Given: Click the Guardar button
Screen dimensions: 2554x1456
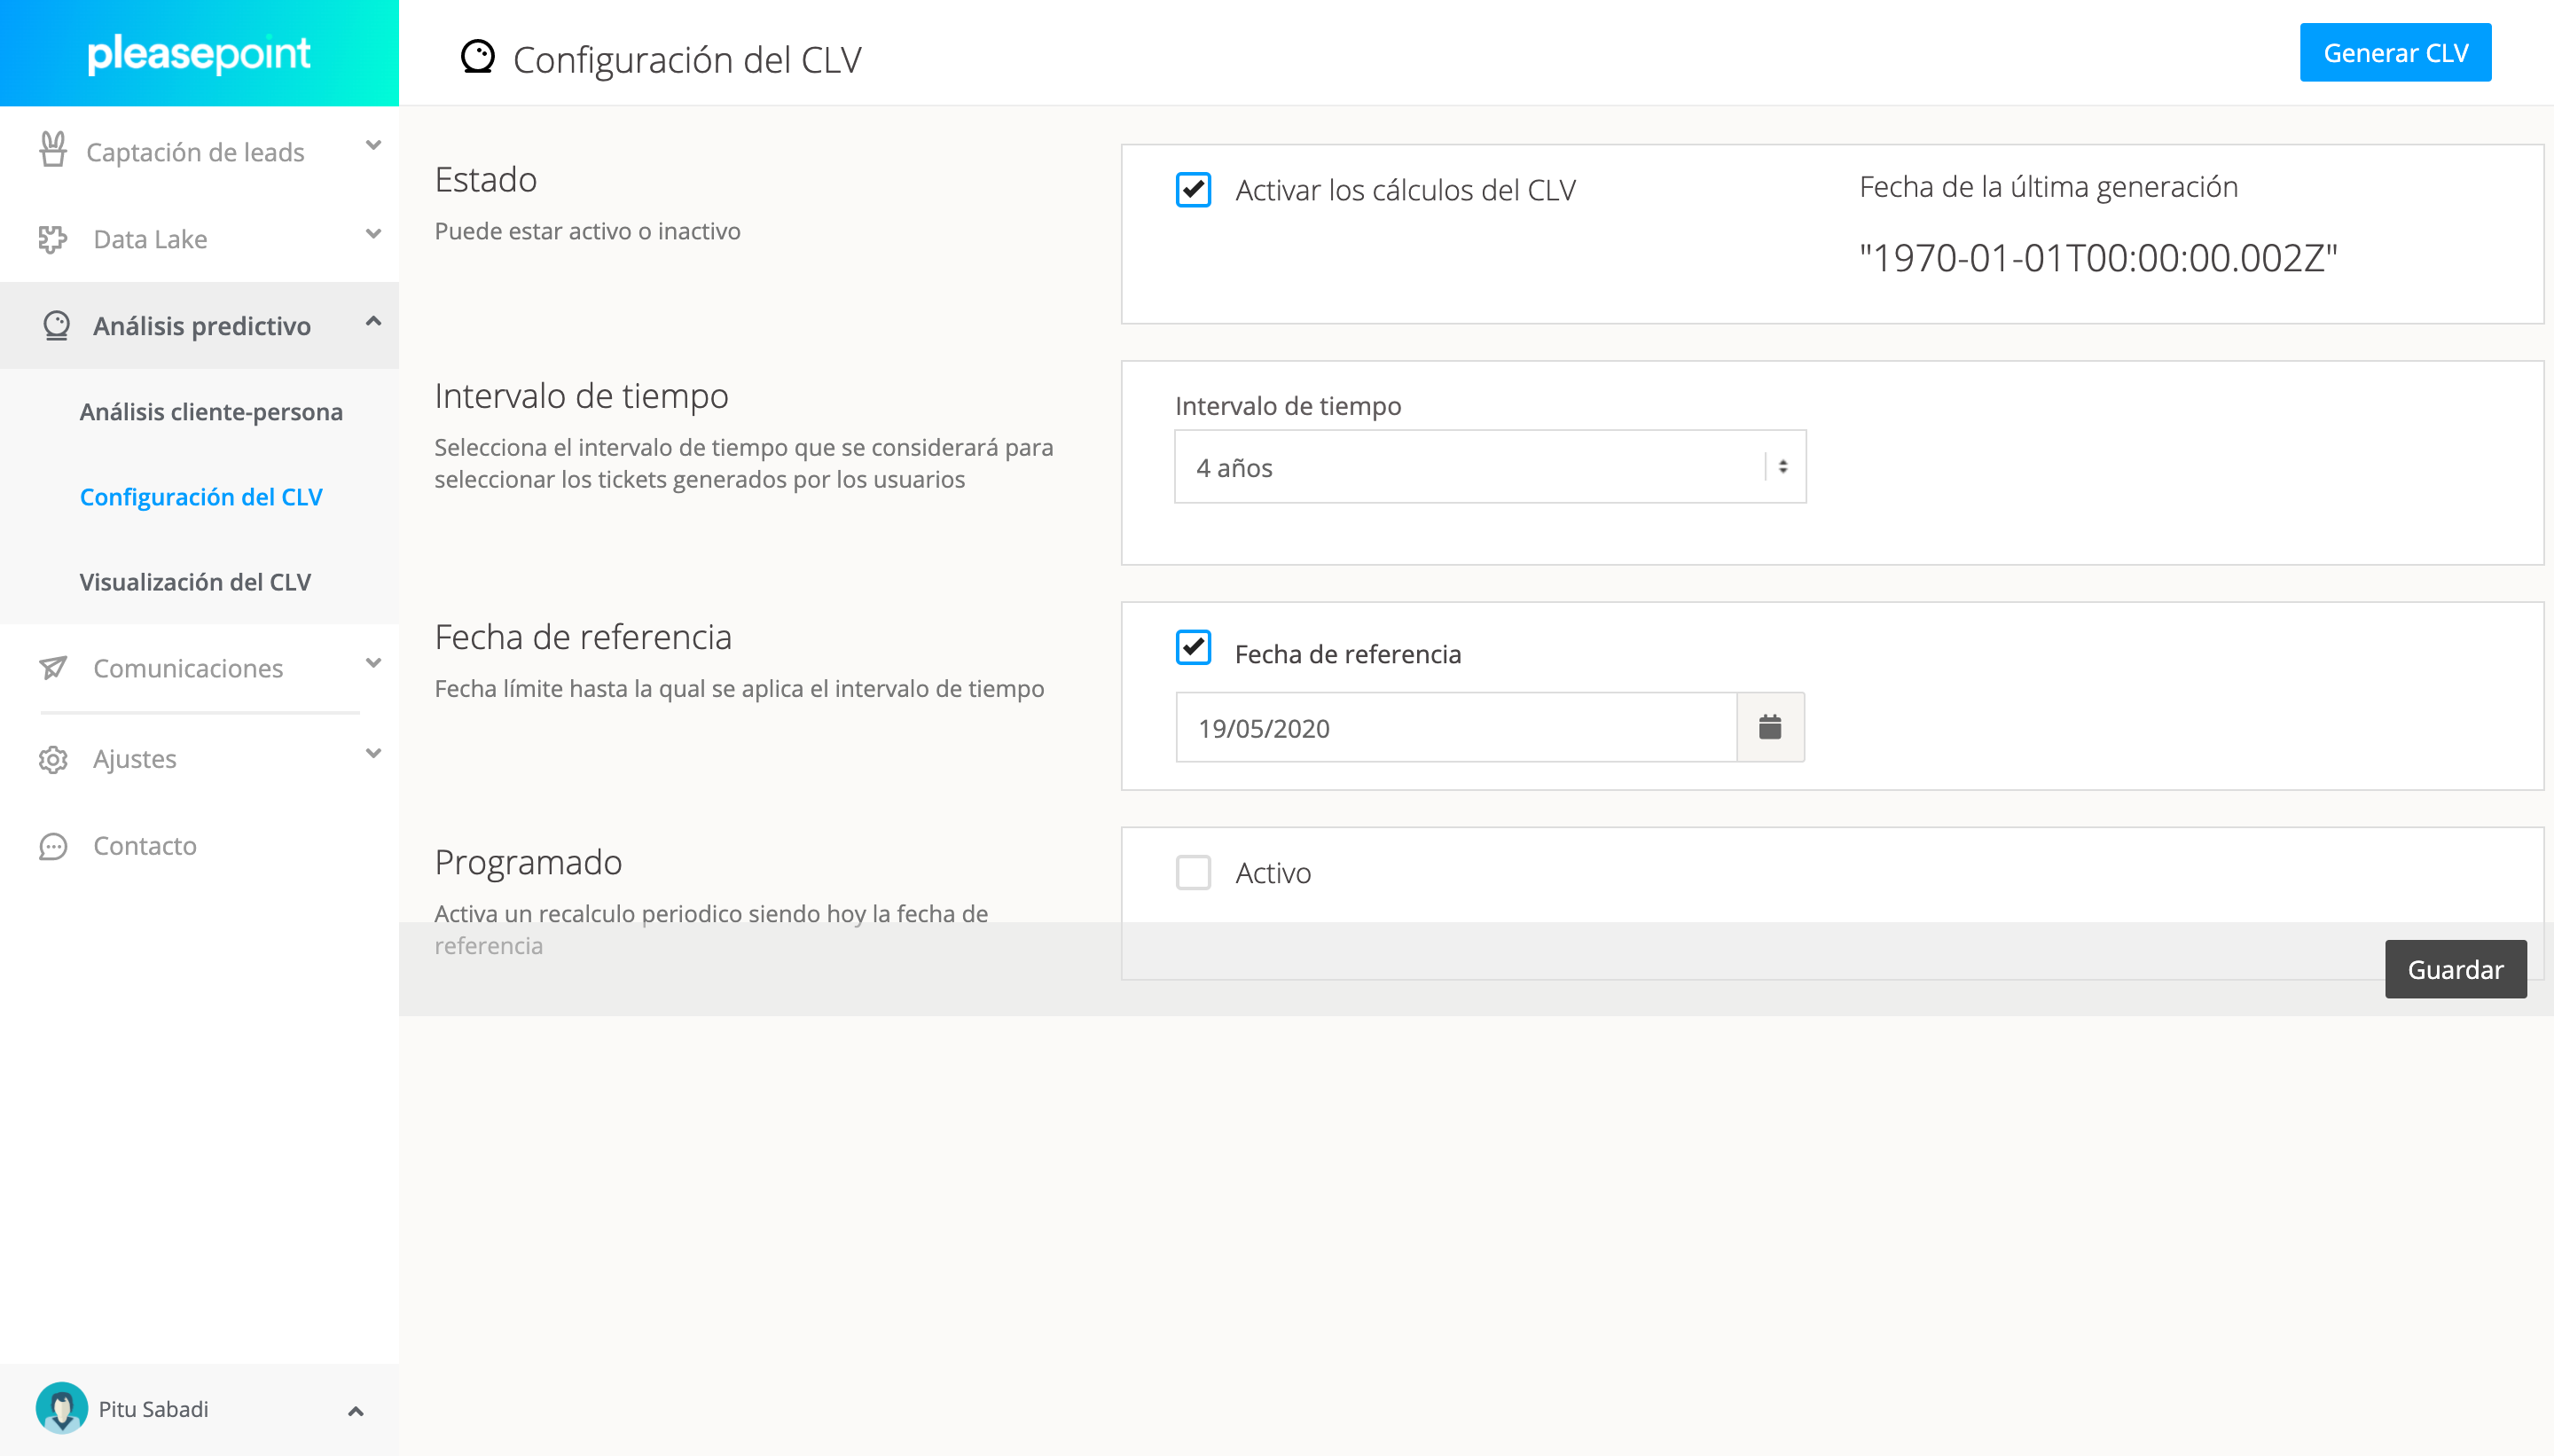Looking at the screenshot, I should (2455, 969).
